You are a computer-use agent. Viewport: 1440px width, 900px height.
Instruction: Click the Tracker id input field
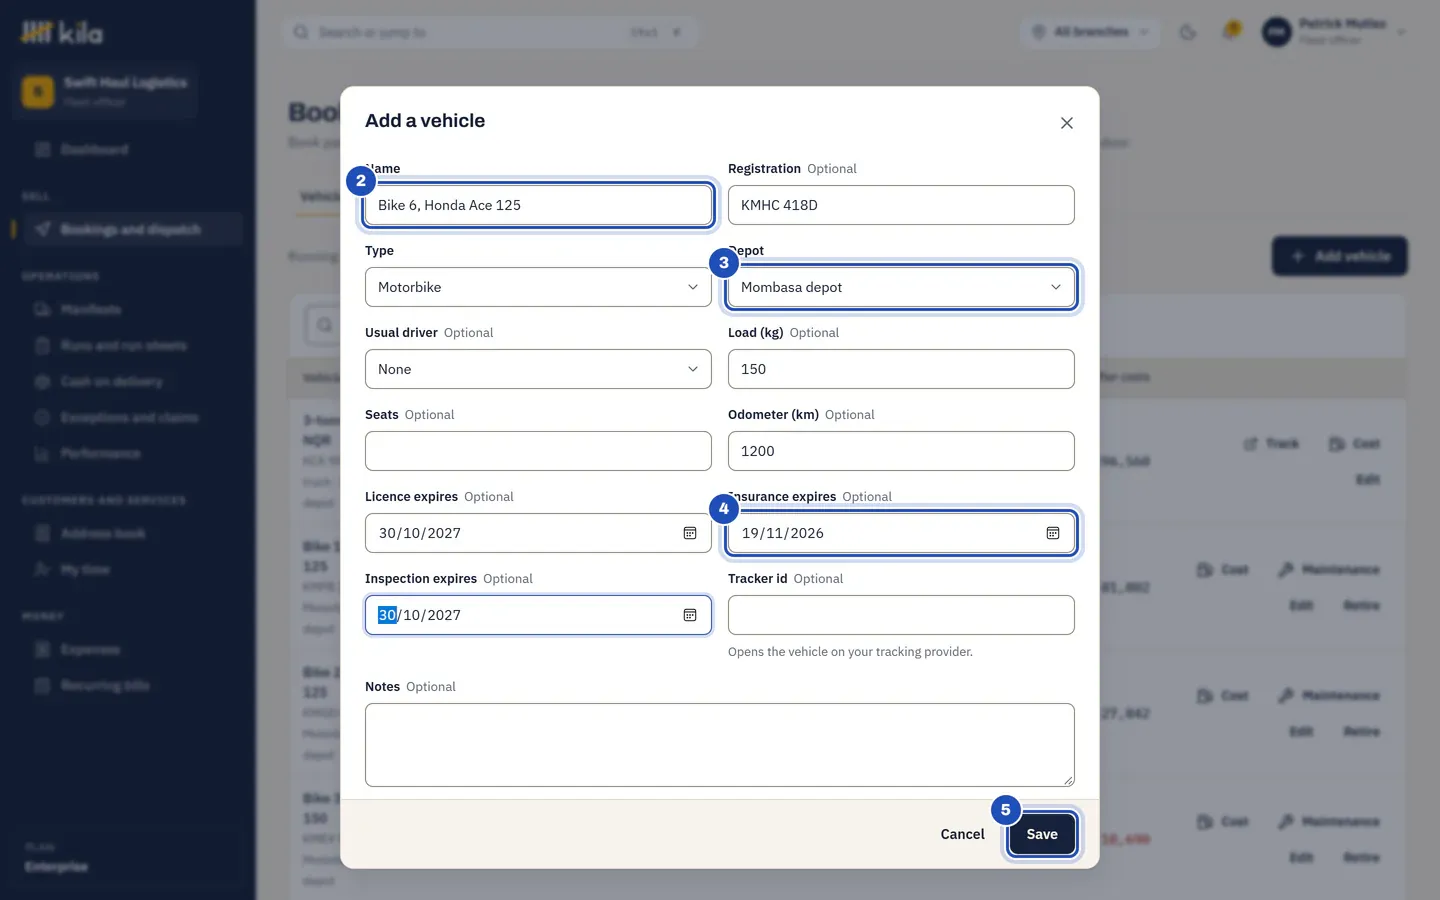pyautogui.click(x=901, y=615)
